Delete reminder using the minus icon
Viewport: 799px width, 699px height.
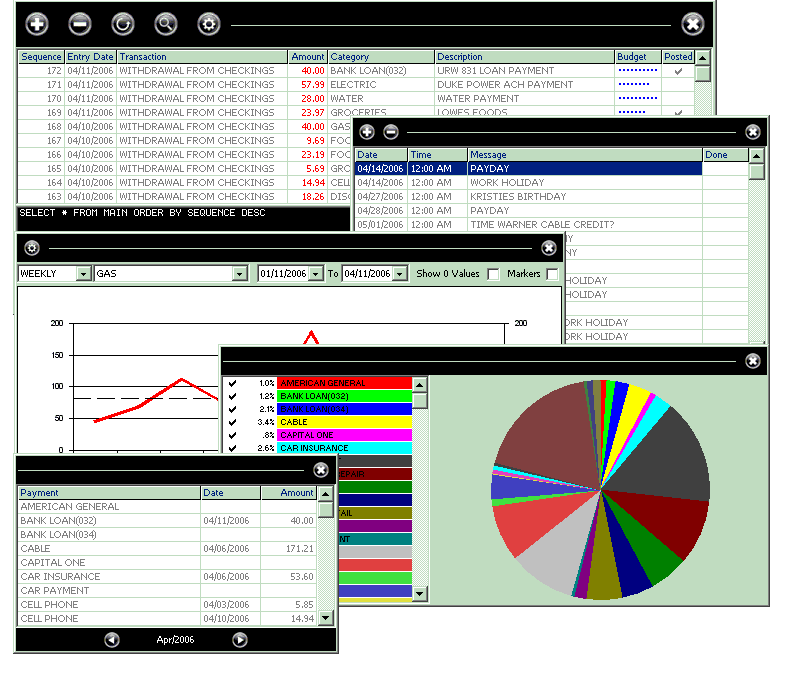point(391,132)
